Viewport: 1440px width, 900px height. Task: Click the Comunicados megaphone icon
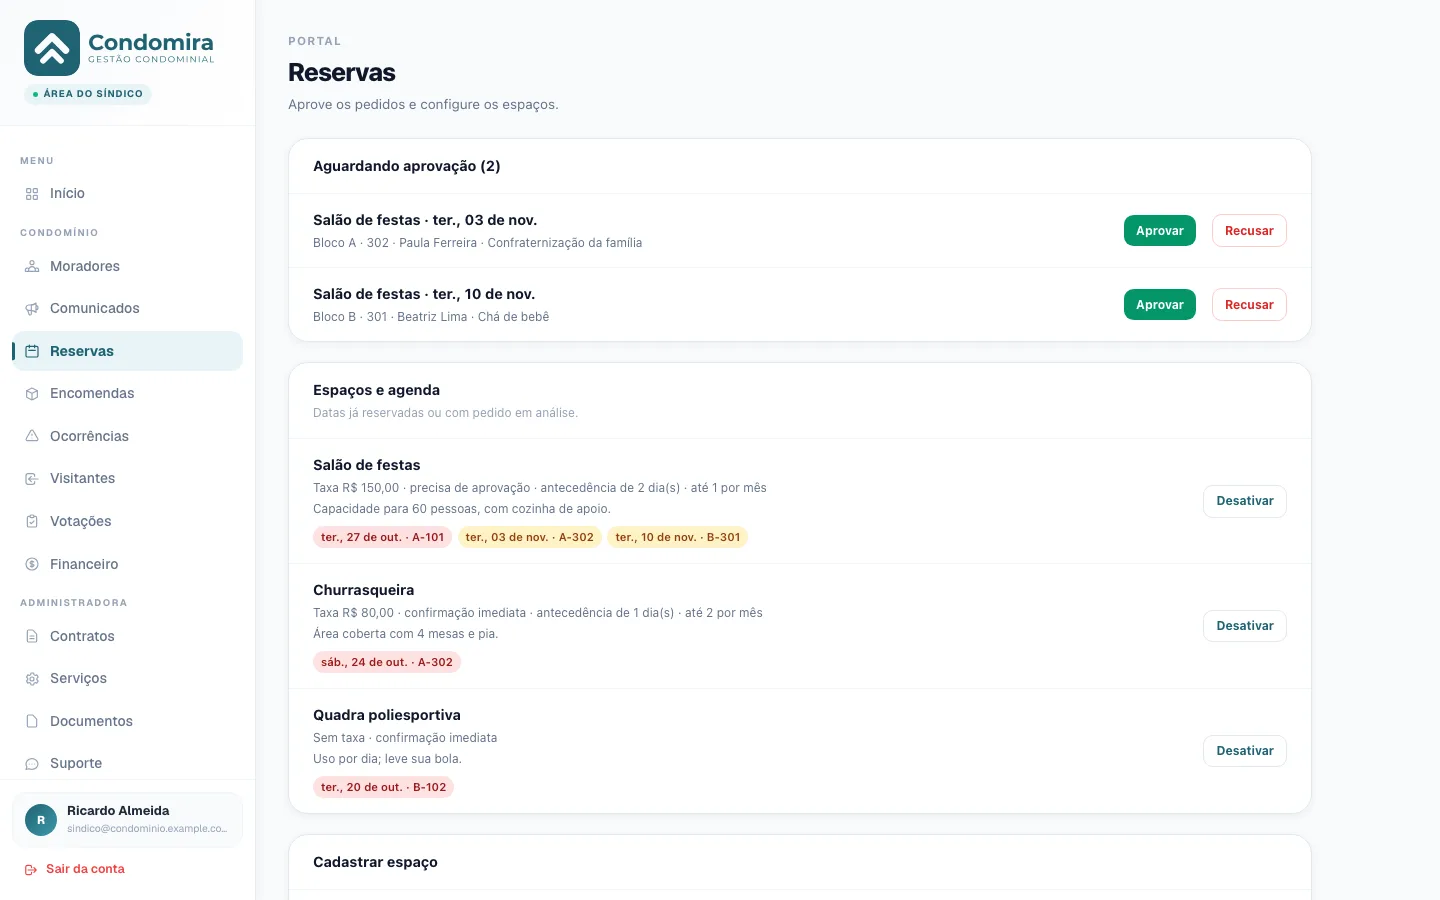pos(32,309)
